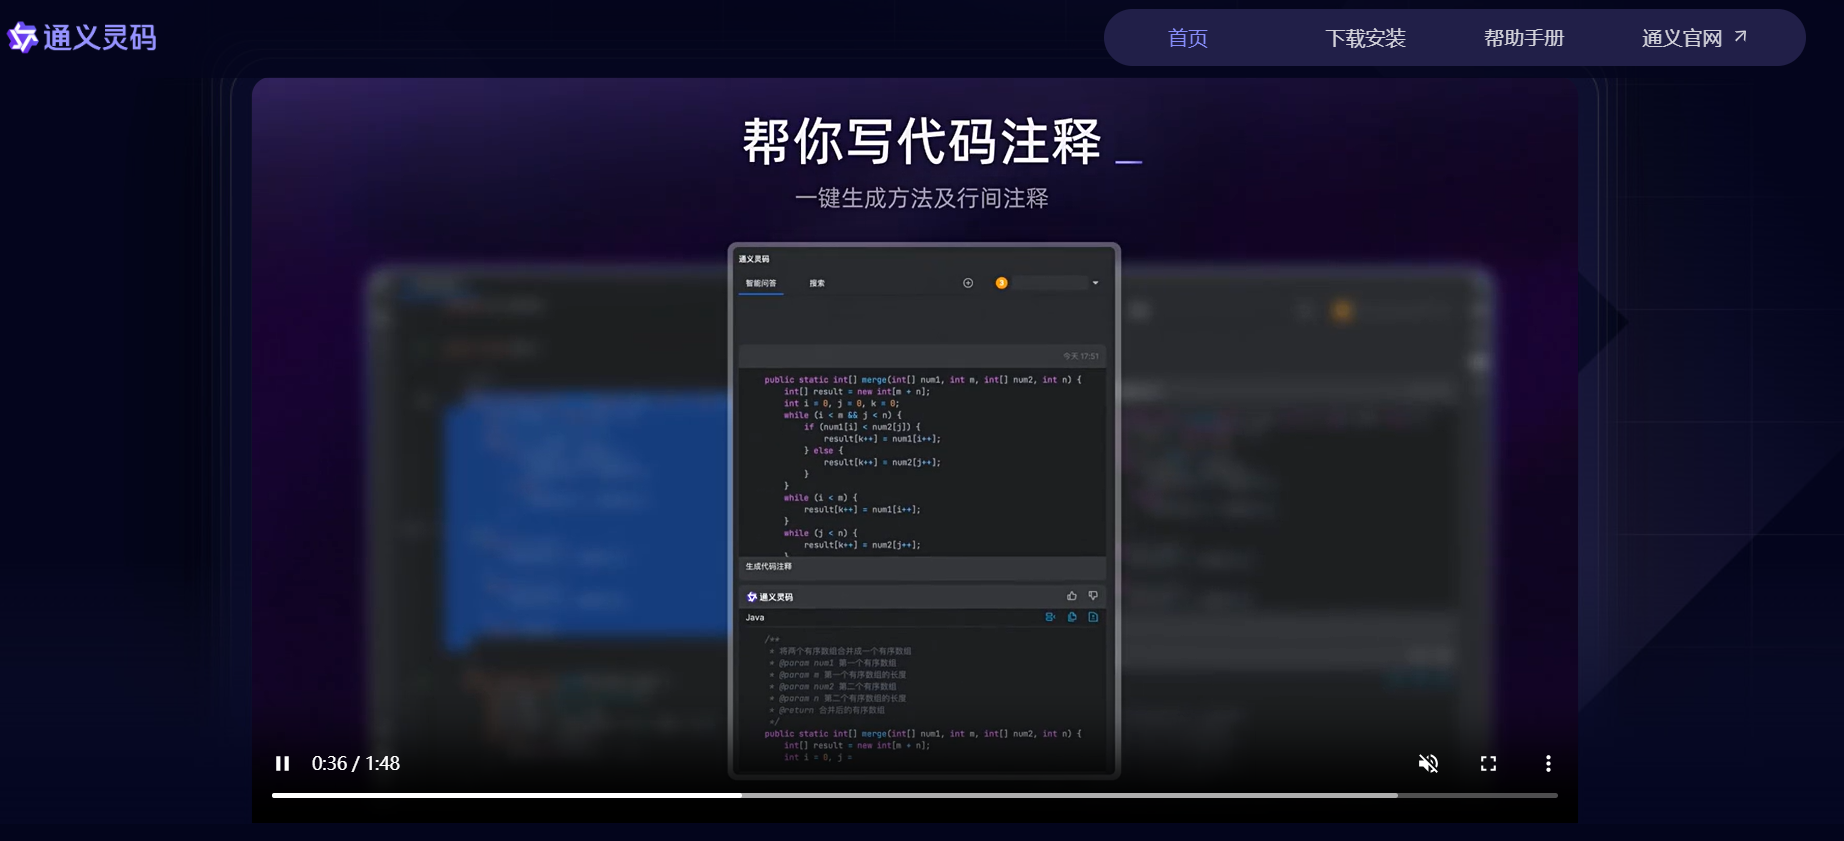Screen dimensions: 1844x841
Task: Click the 帮你写代码注释 headline
Action: [922, 141]
